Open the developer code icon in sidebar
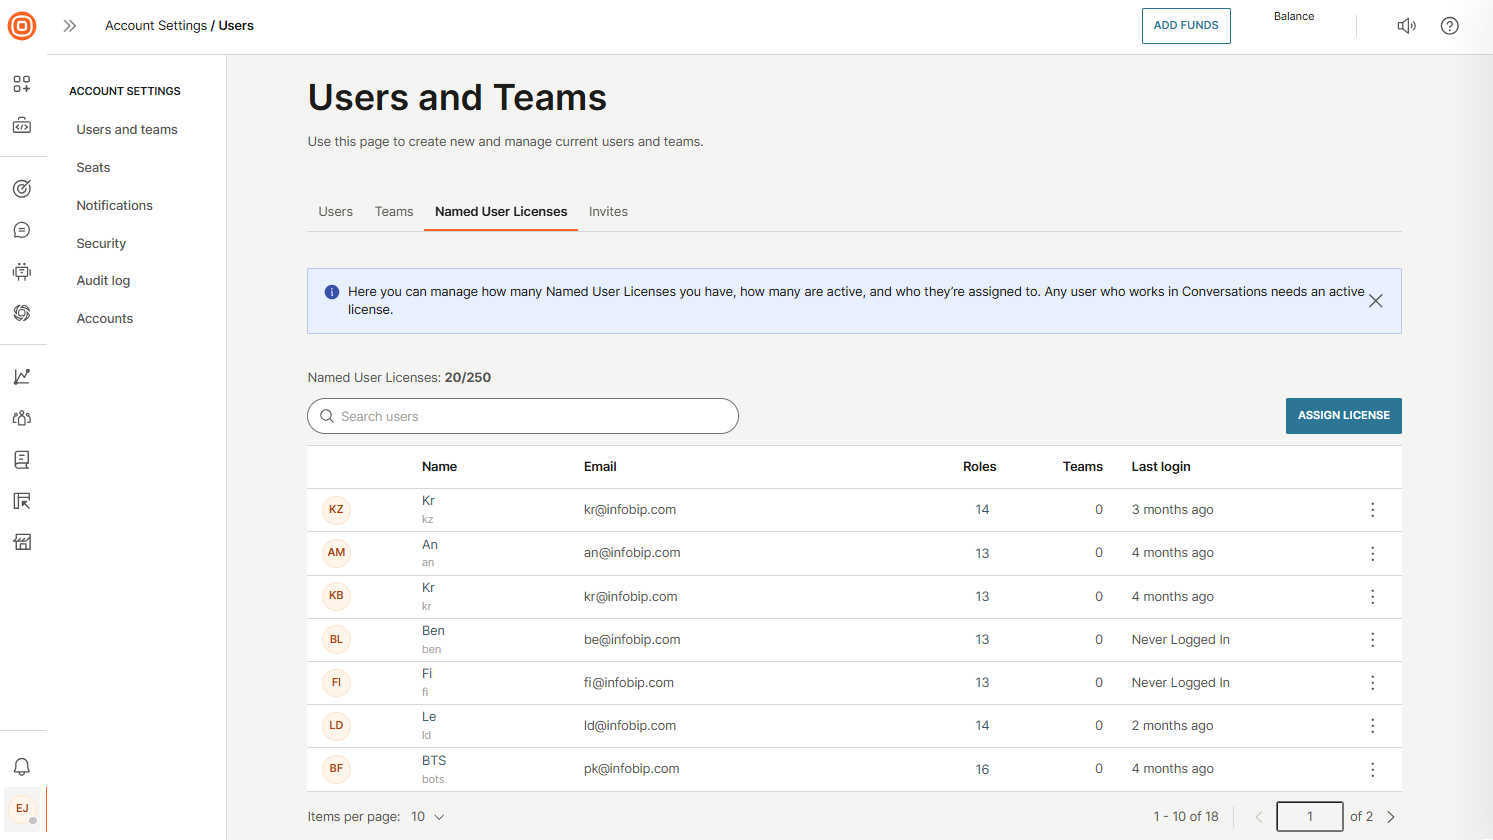Image resolution: width=1493 pixels, height=840 pixels. coord(22,126)
